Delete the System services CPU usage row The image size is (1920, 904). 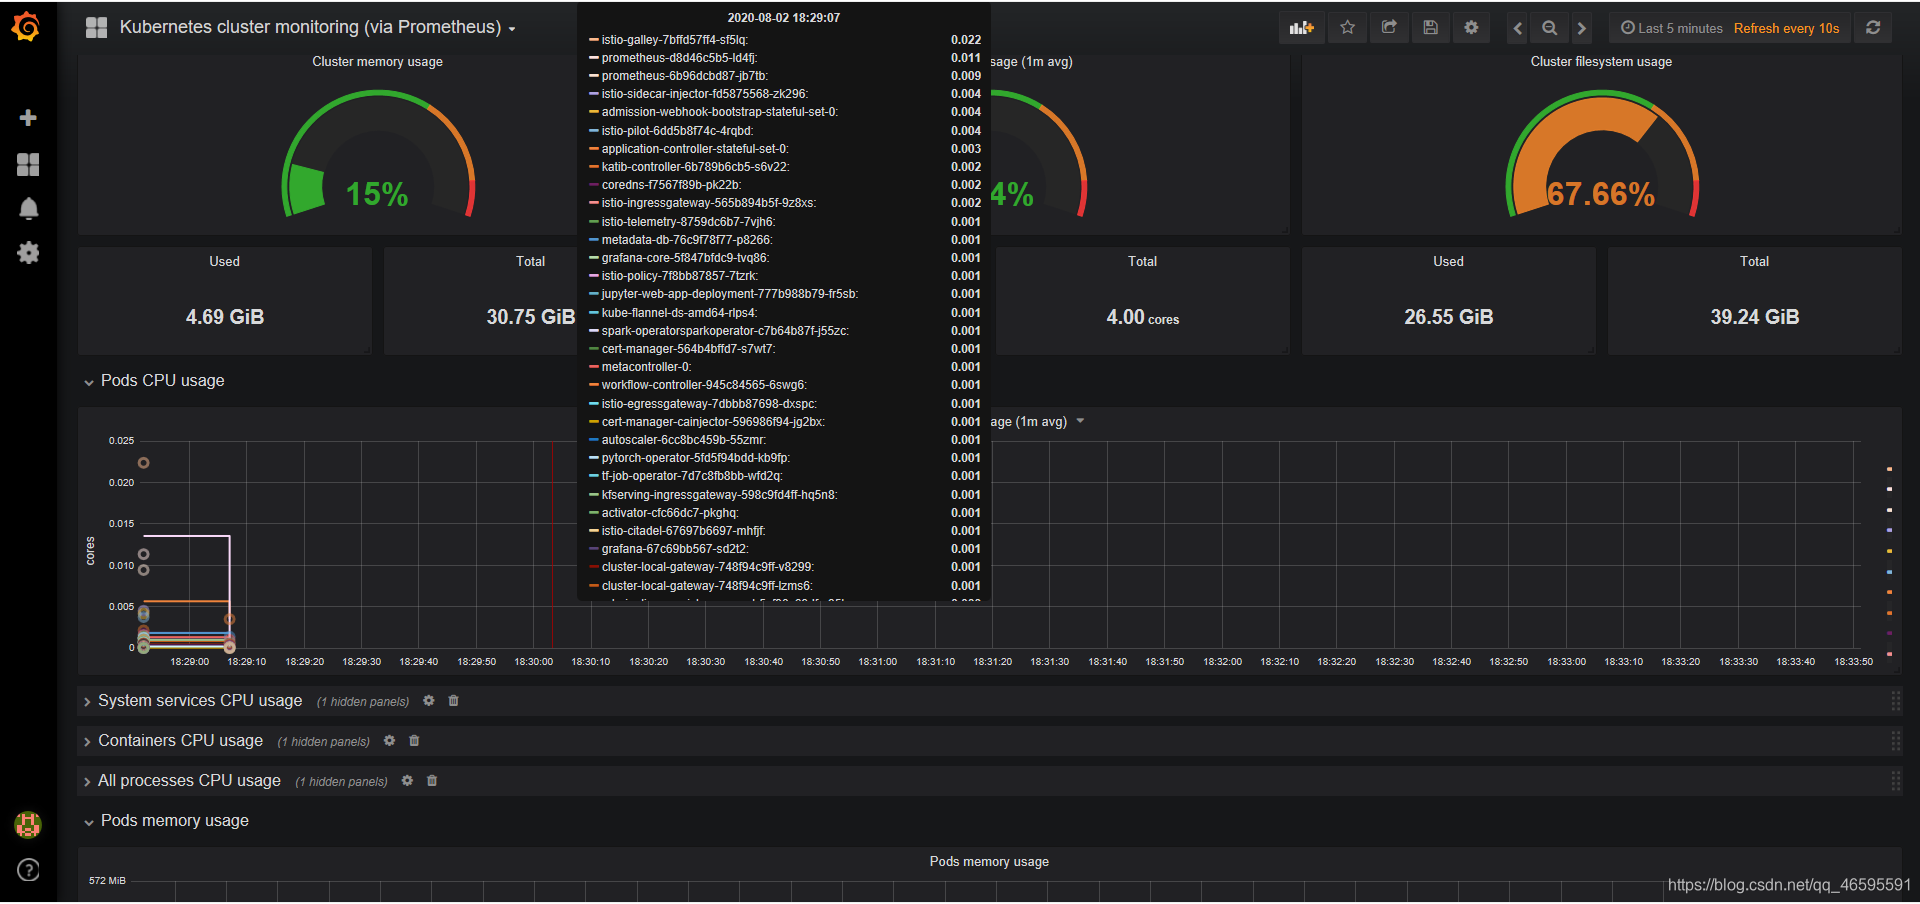[453, 701]
